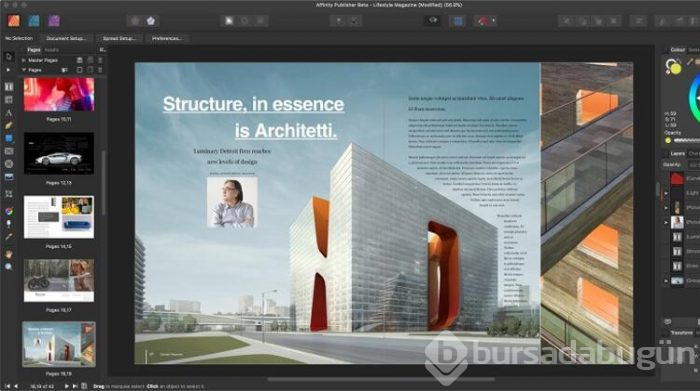Adjust the Colour panel Opacity slider
The height and width of the screenshot is (391, 700).
tap(687, 141)
